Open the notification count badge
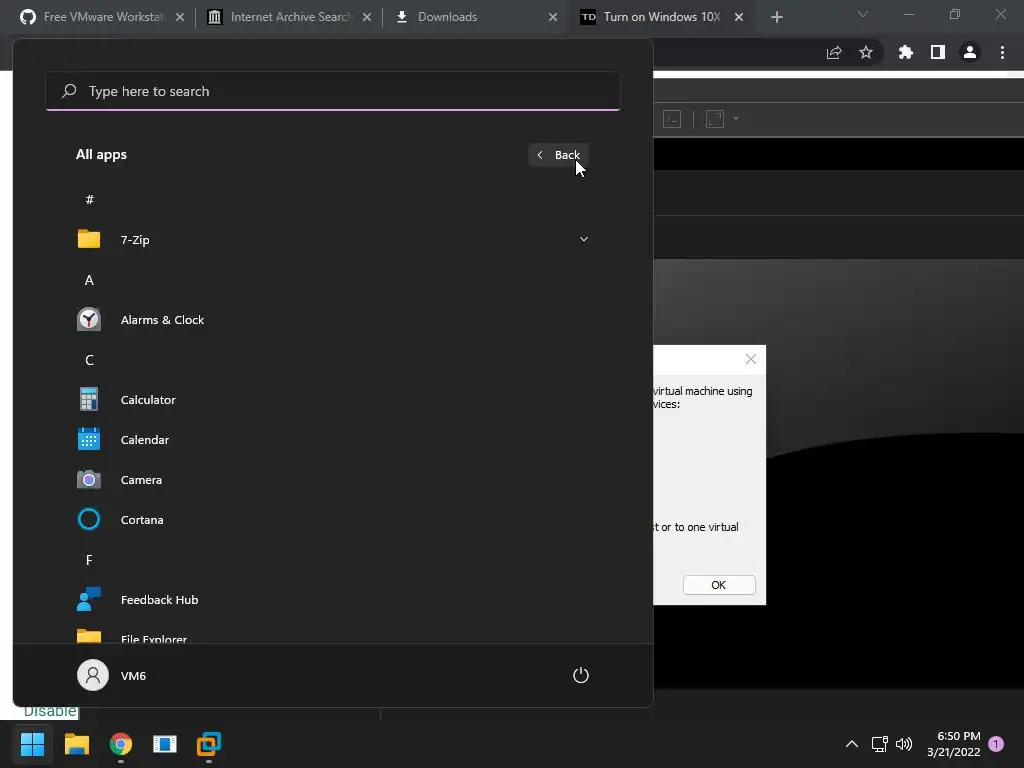 point(996,744)
